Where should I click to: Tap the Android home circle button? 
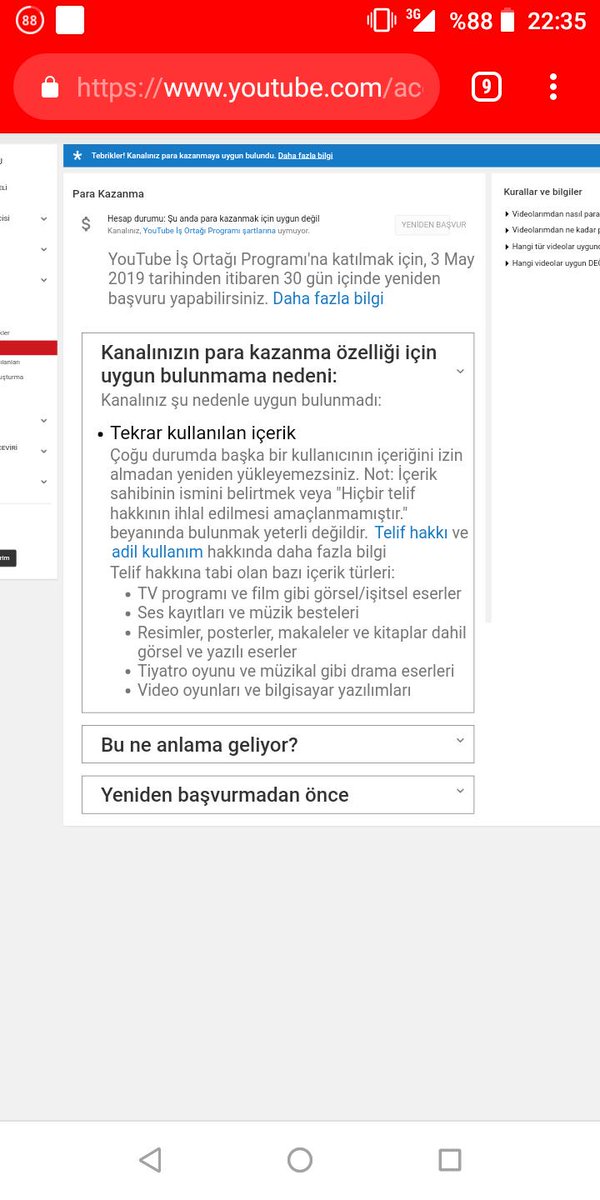tap(300, 1160)
